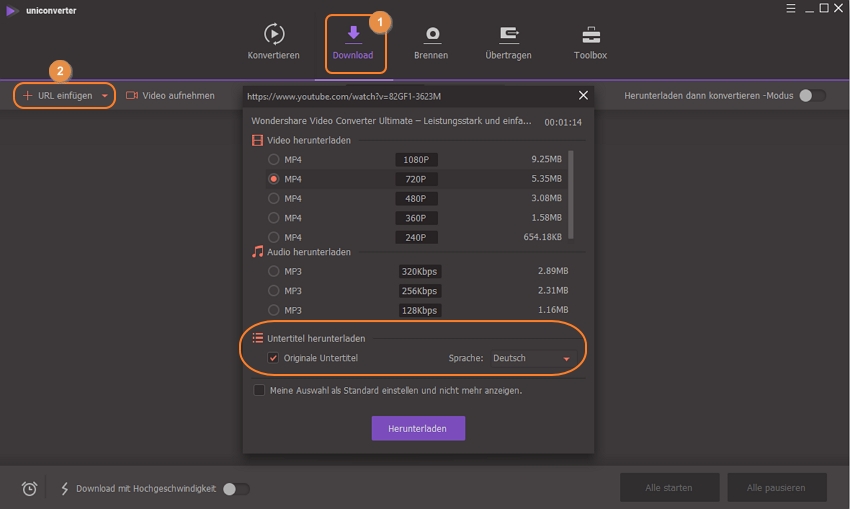The width and height of the screenshot is (850, 509).
Task: Close the download options dialog
Action: [x=583, y=95]
